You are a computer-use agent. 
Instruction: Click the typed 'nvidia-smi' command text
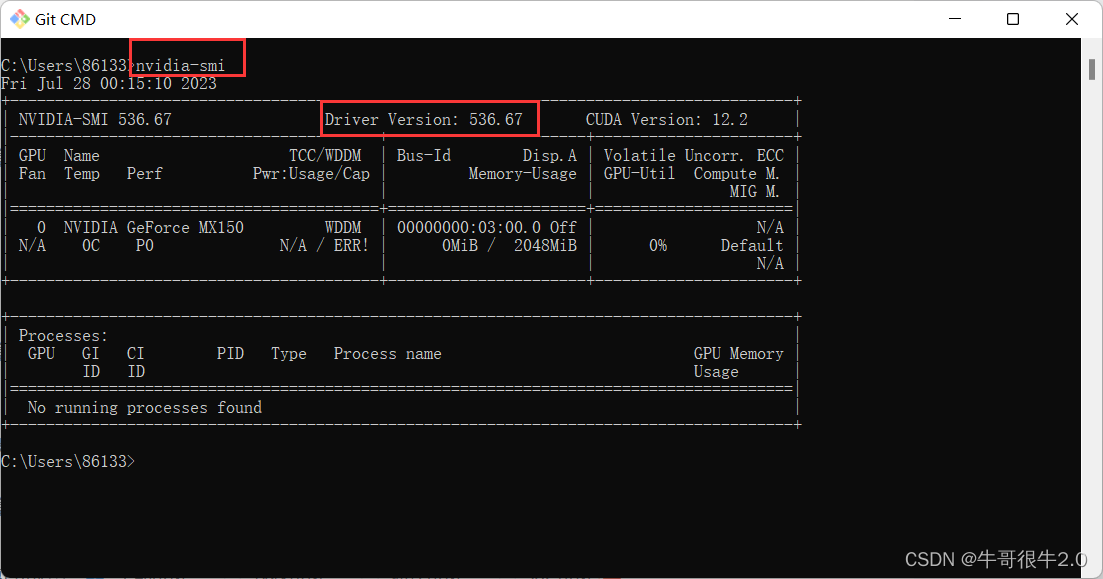coord(180,65)
